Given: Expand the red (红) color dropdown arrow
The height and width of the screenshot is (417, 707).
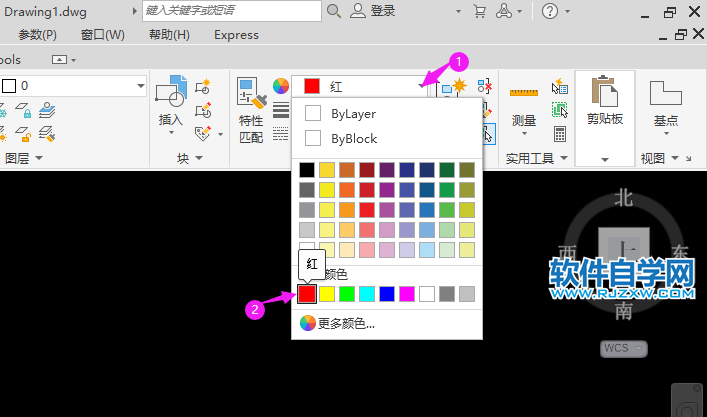Looking at the screenshot, I should [421, 86].
